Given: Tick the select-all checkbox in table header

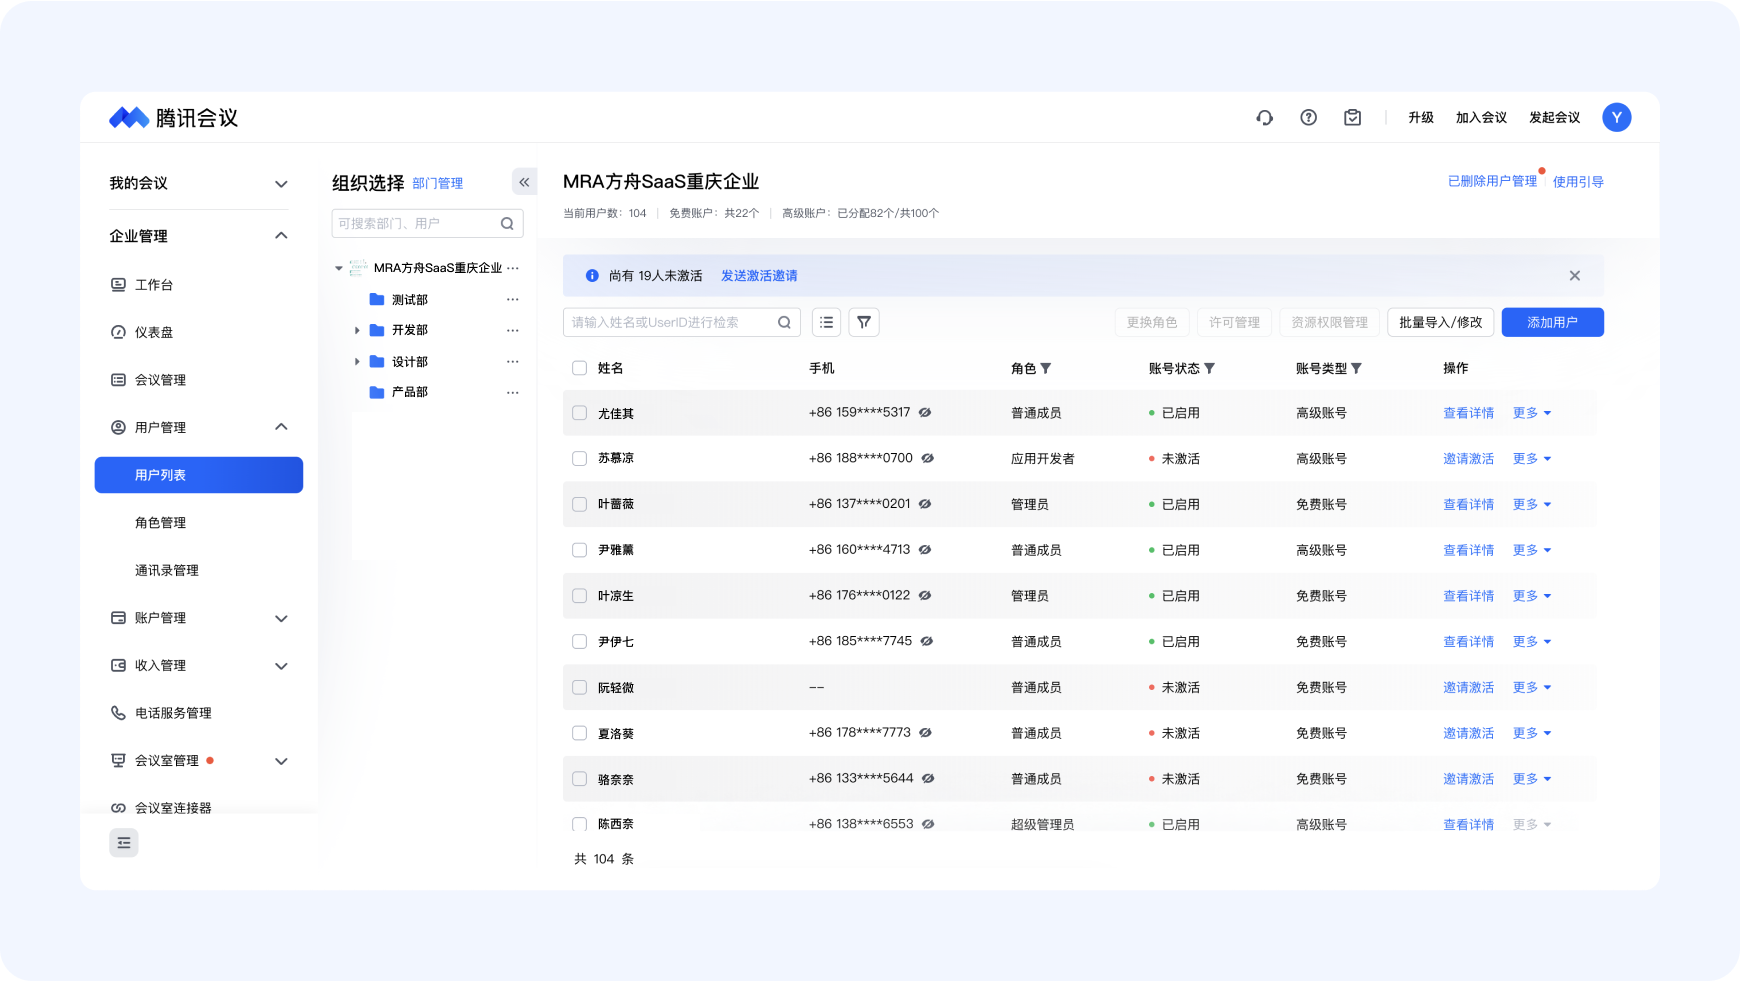Looking at the screenshot, I should coord(579,368).
